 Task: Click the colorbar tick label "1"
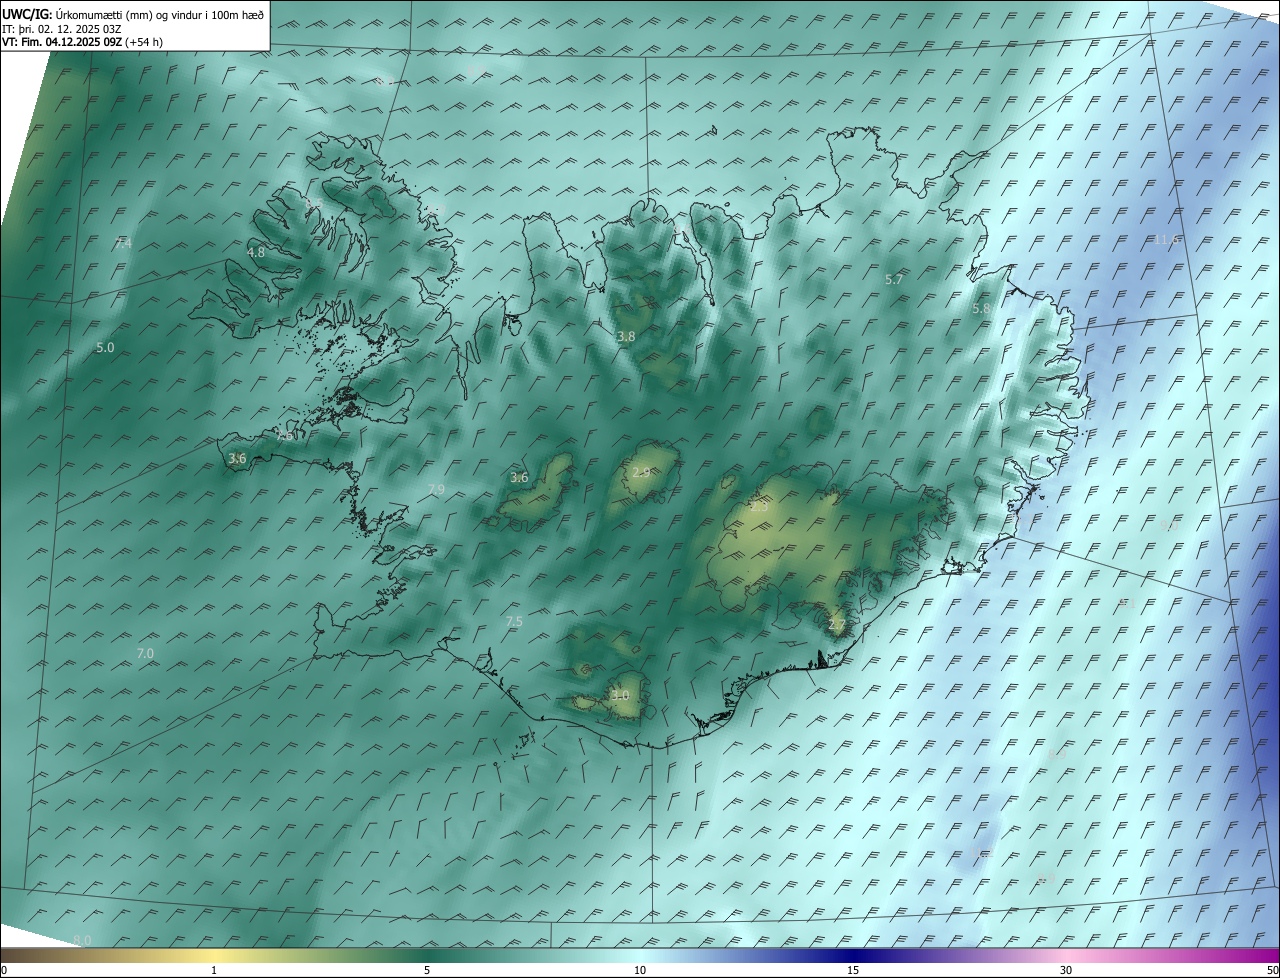point(214,971)
